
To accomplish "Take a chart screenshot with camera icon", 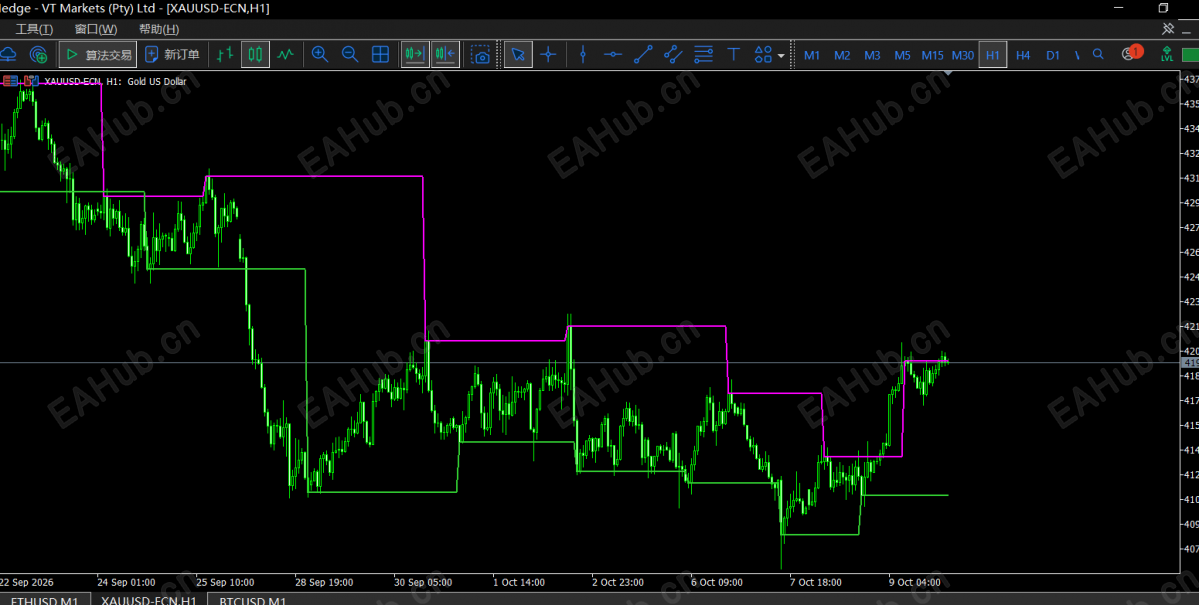I will [x=480, y=54].
